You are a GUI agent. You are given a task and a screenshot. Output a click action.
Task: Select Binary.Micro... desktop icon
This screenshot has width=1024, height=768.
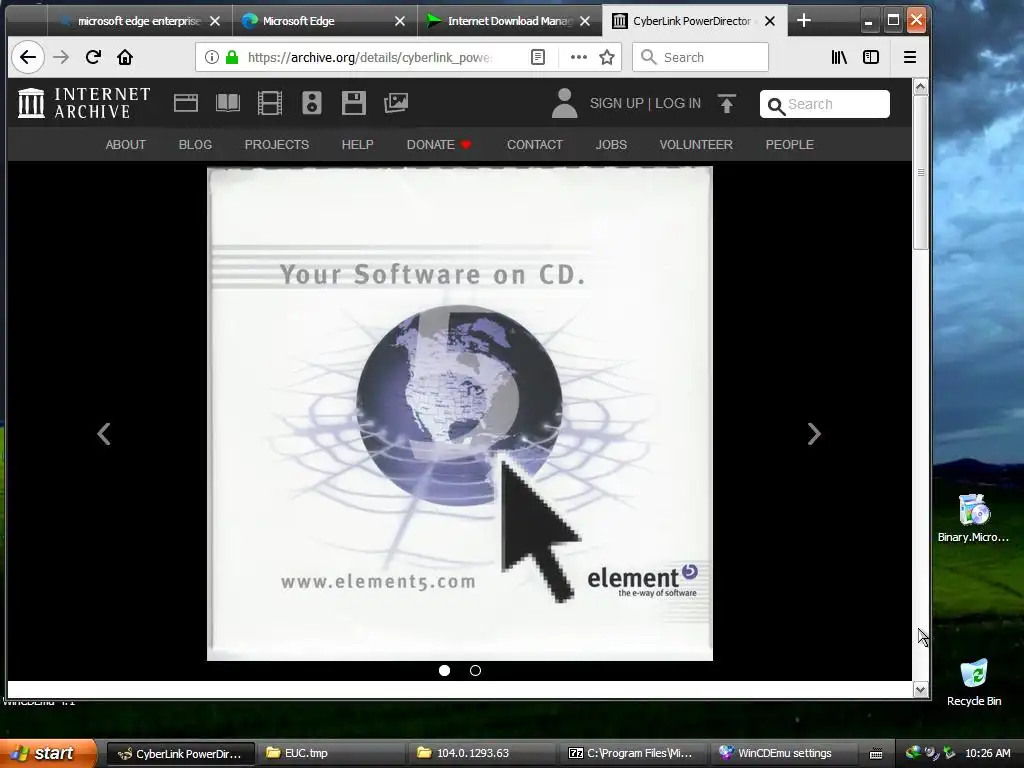(974, 519)
